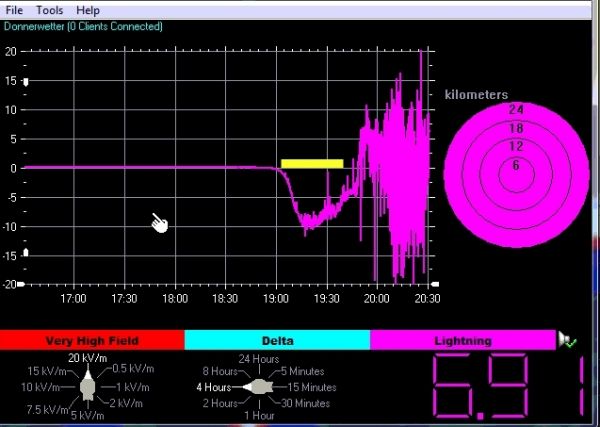Open the File menu

(15, 10)
